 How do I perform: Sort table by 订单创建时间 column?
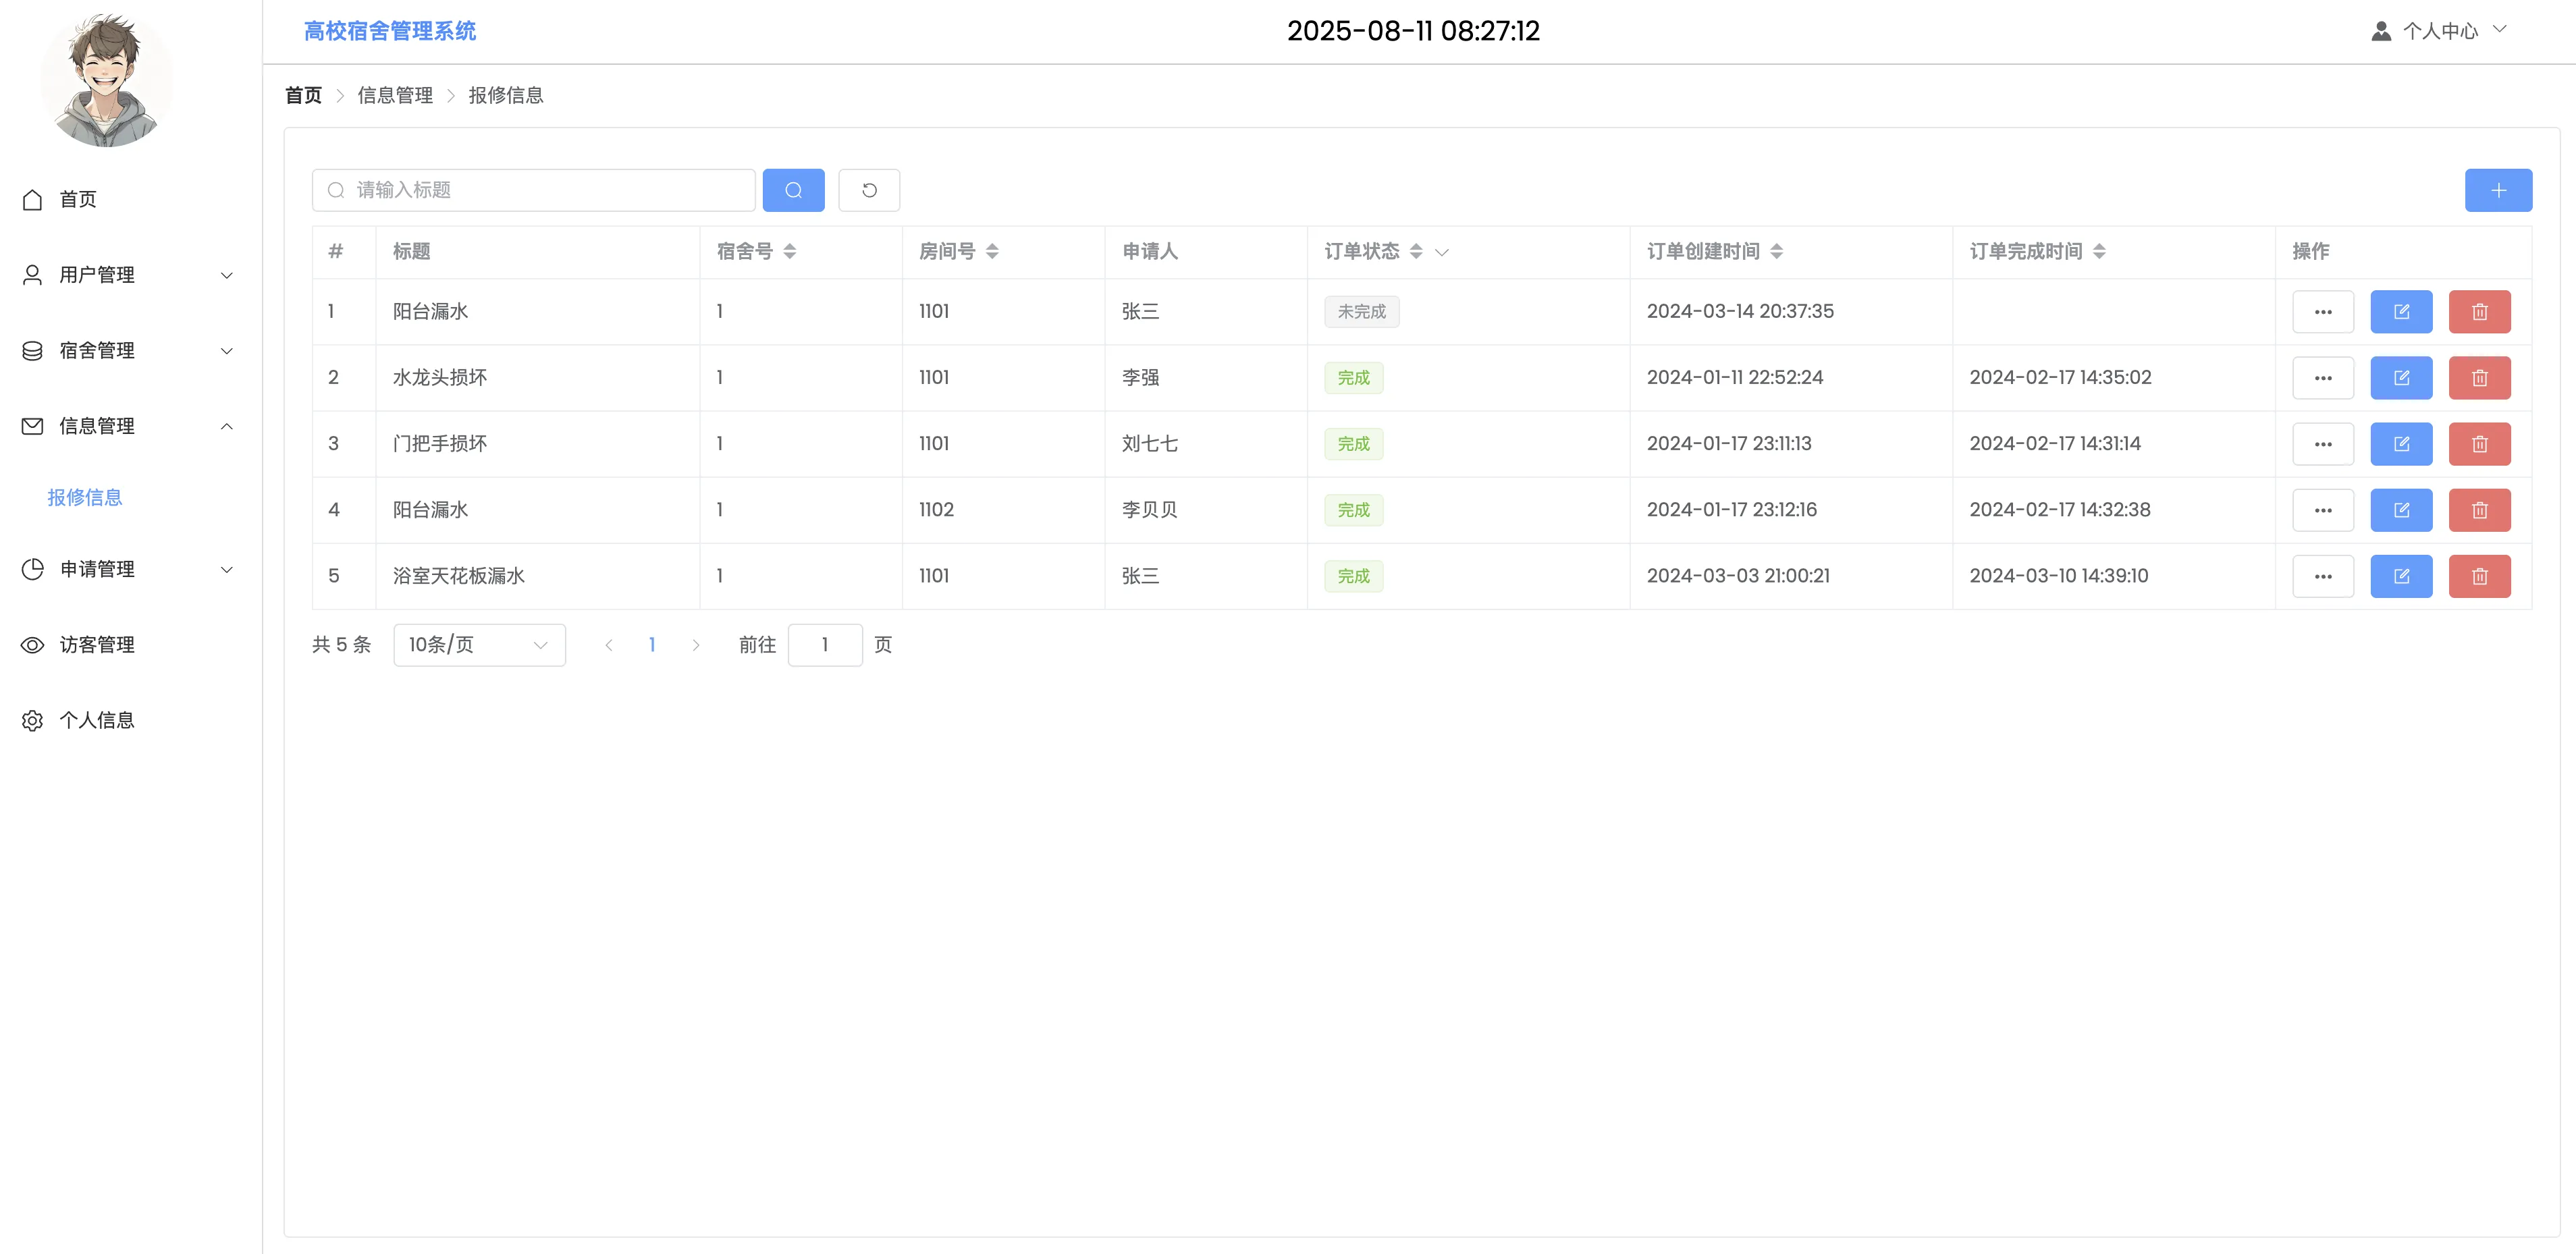point(1776,251)
